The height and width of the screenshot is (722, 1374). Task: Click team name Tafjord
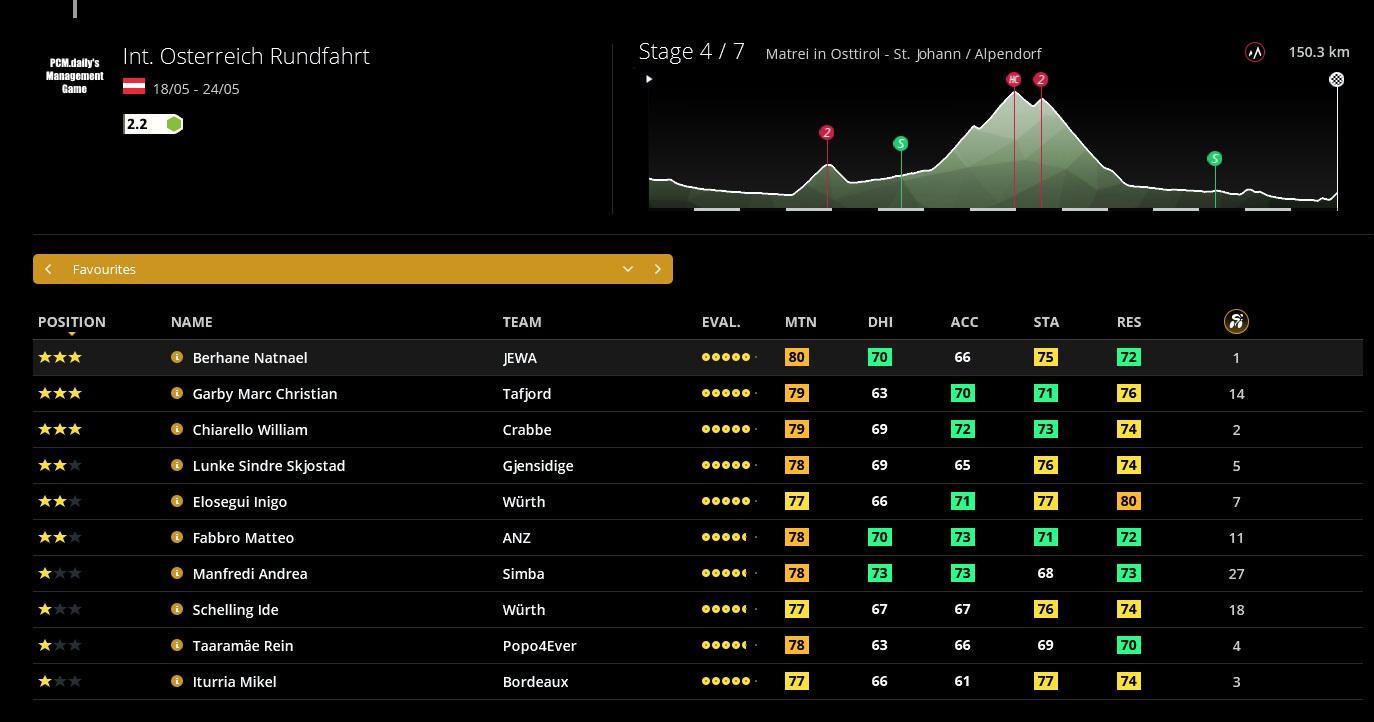[x=527, y=394]
